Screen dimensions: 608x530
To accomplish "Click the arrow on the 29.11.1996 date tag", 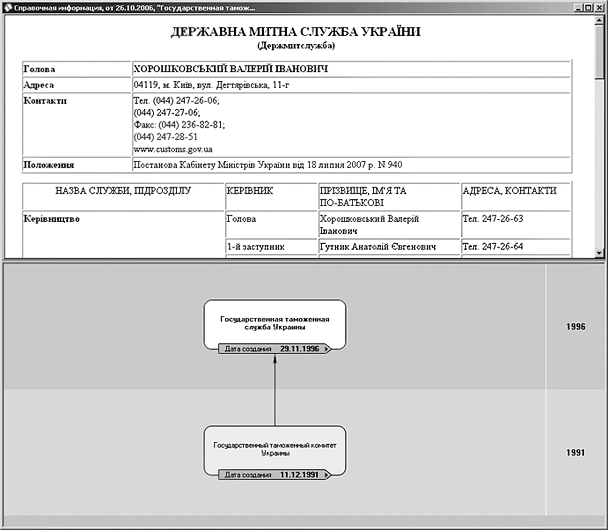I will (327, 349).
